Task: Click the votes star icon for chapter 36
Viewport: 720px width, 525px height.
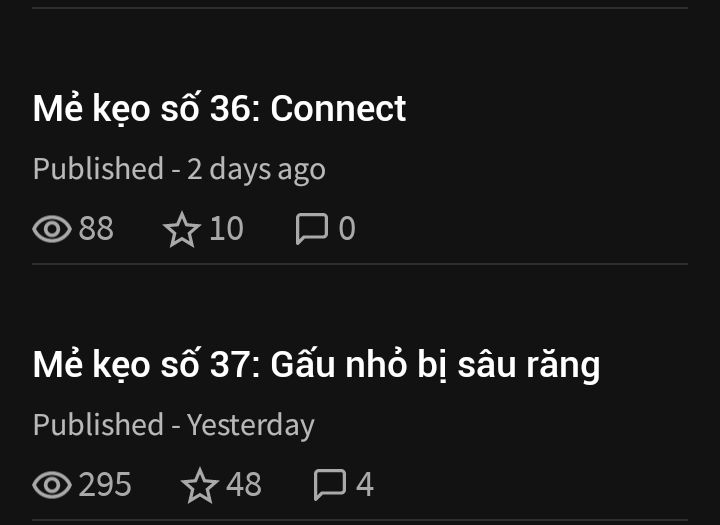Action: coord(182,229)
